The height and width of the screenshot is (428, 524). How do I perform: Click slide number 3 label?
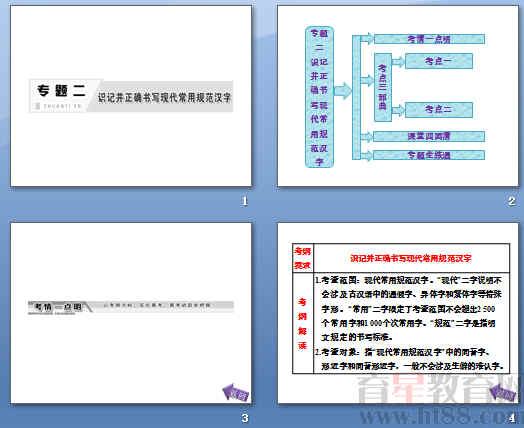245,418
